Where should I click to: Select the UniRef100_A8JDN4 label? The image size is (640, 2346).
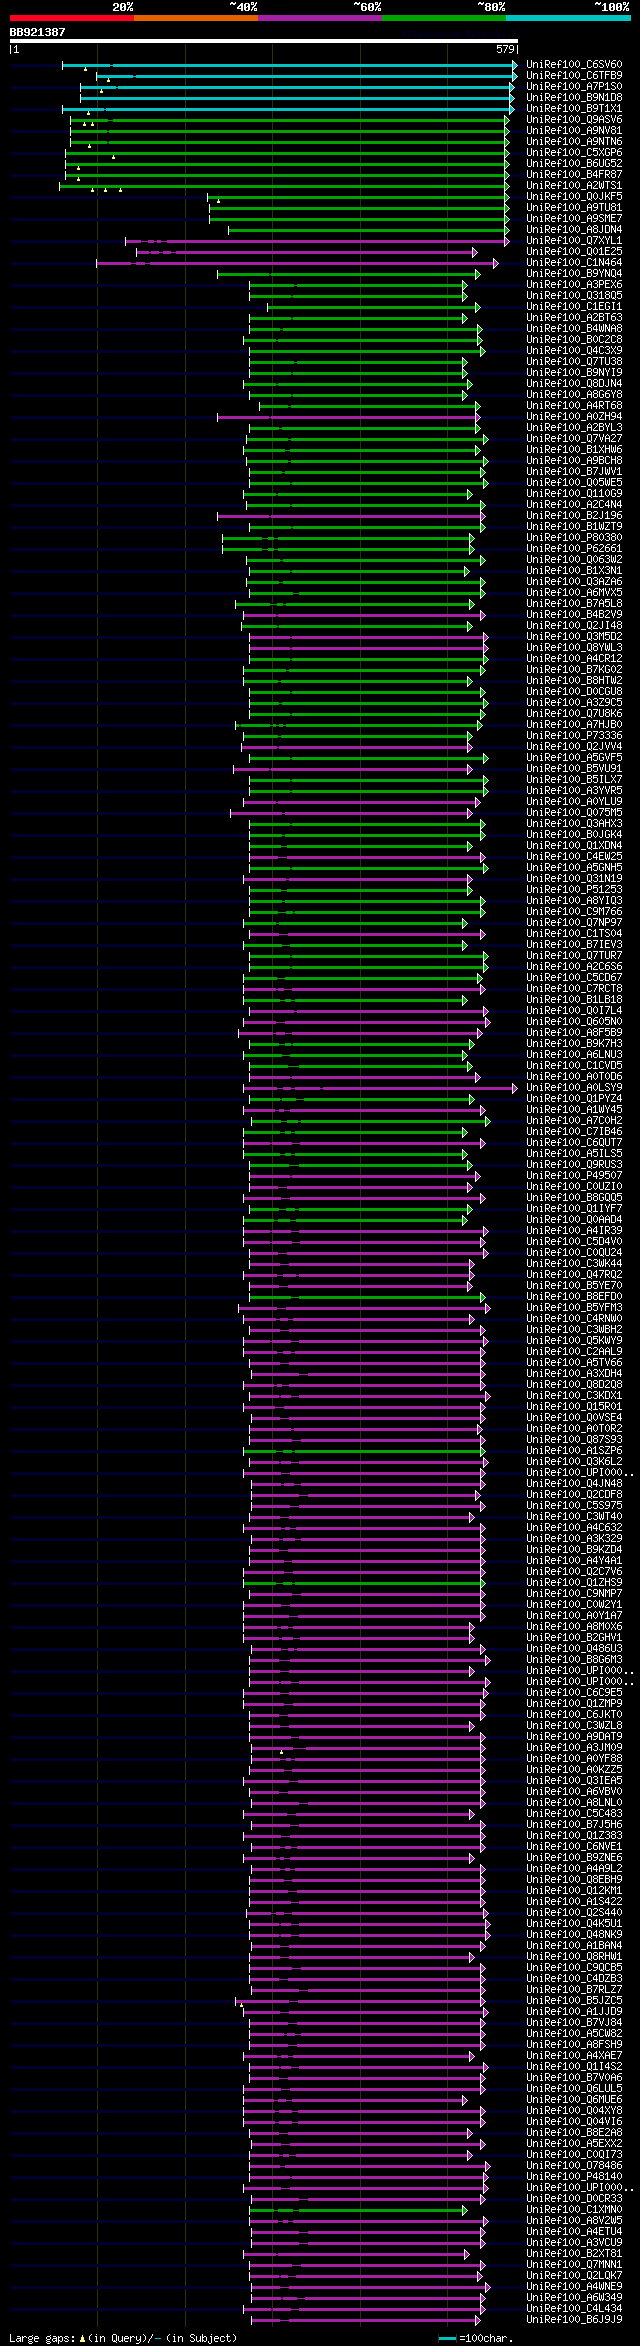pyautogui.click(x=574, y=230)
